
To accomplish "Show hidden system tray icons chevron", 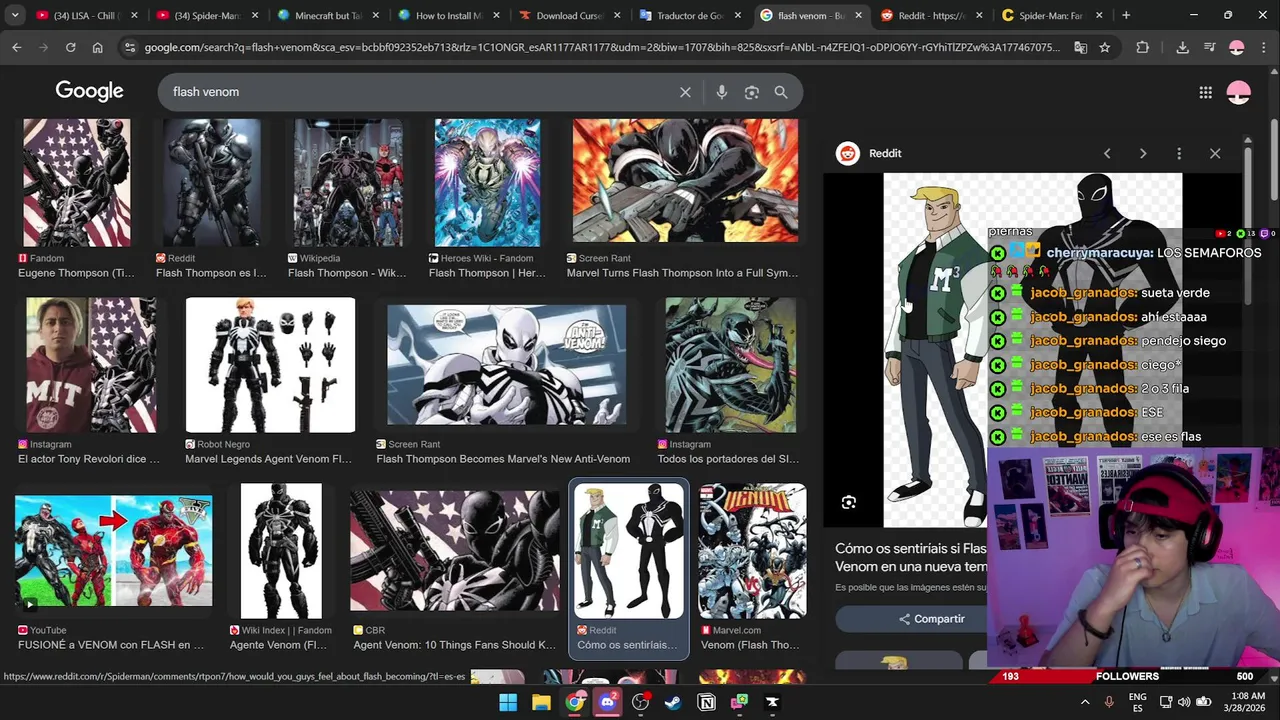I will pos(1083,702).
